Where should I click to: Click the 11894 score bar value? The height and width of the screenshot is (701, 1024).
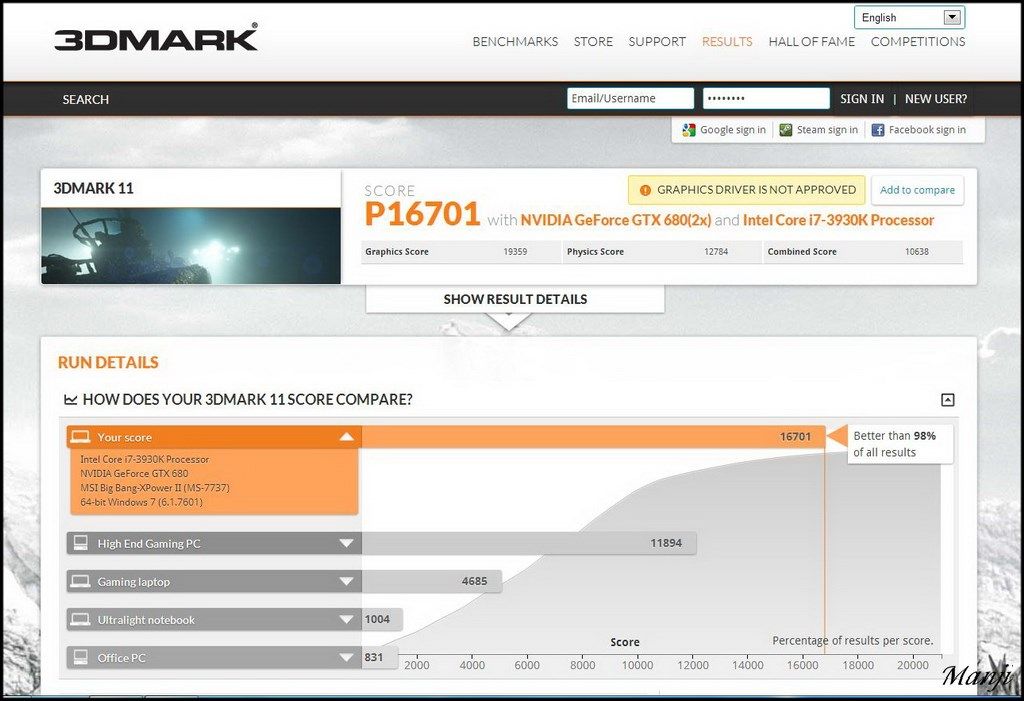click(x=666, y=543)
